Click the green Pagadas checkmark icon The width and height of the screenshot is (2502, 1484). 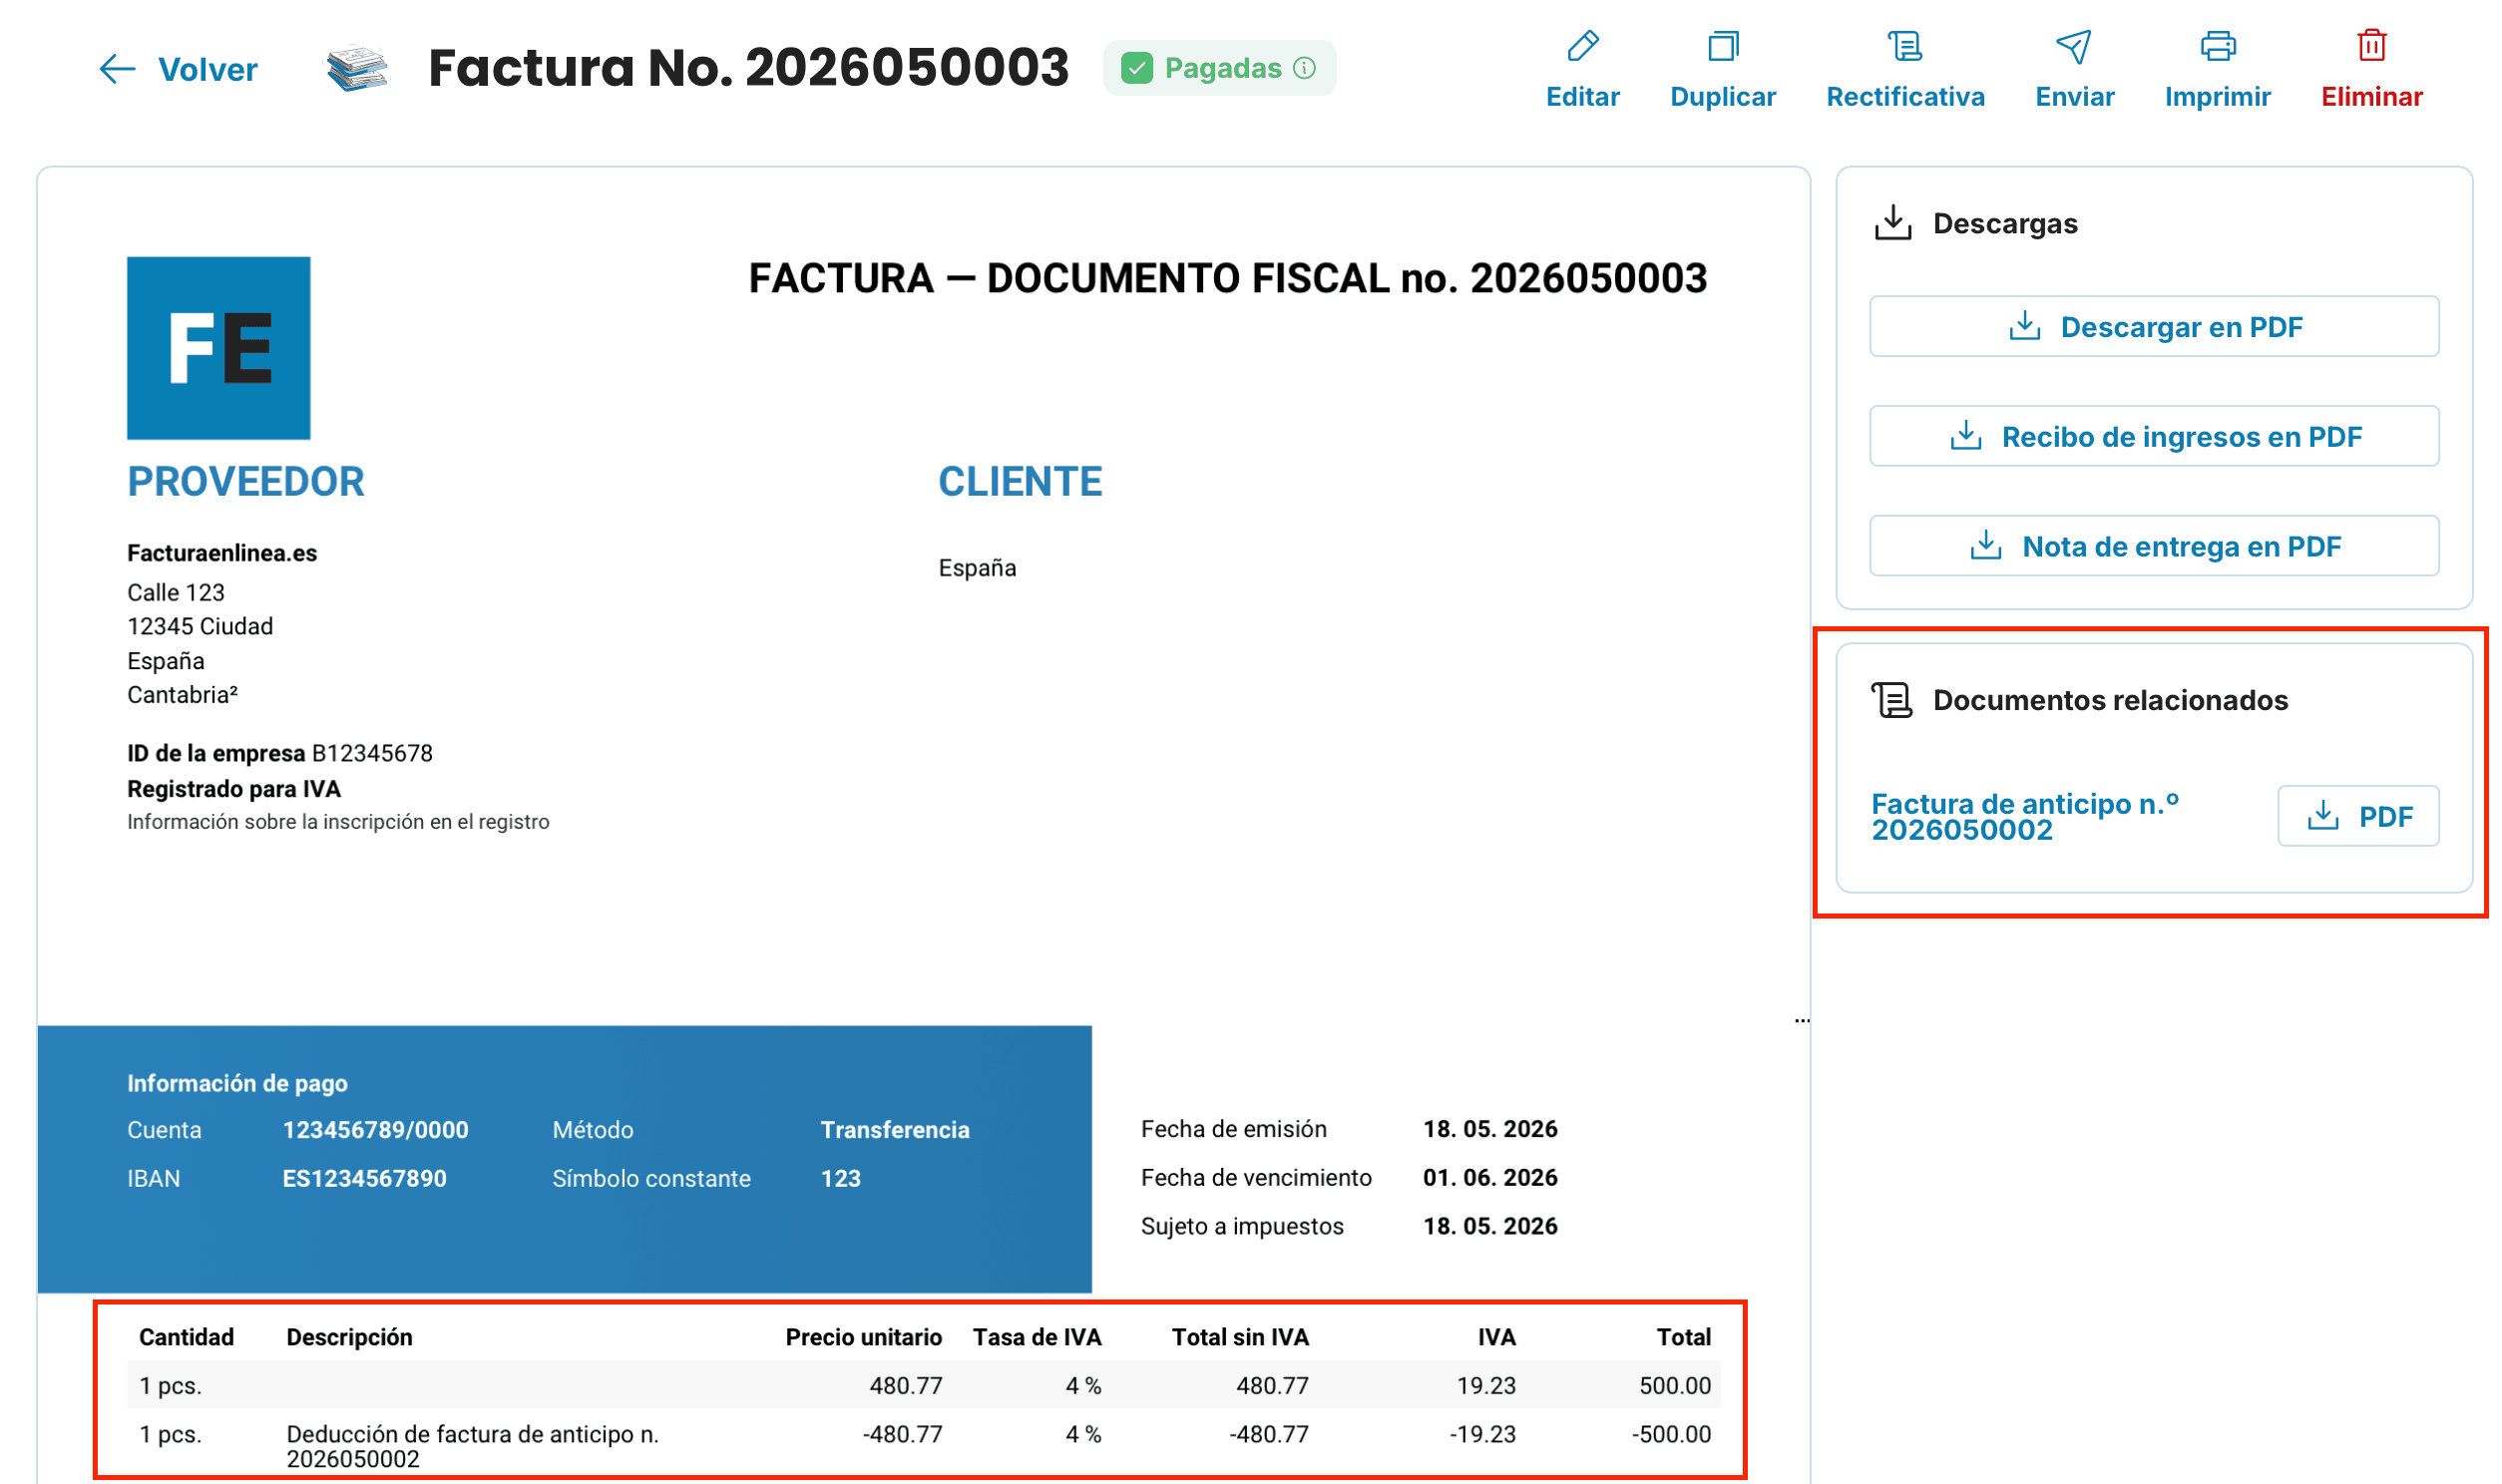coord(1137,68)
